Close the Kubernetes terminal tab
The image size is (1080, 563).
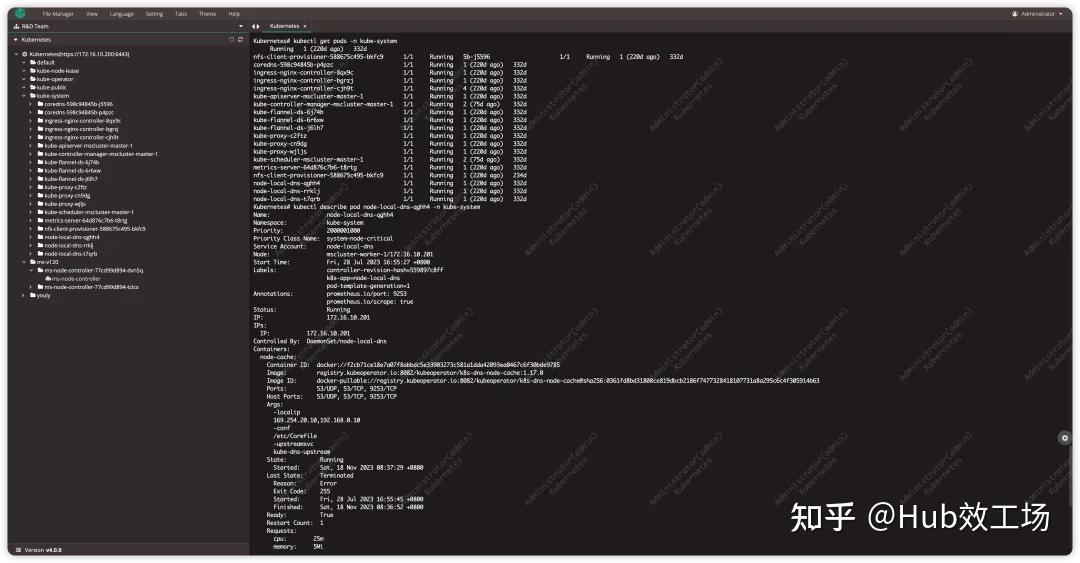(305, 26)
